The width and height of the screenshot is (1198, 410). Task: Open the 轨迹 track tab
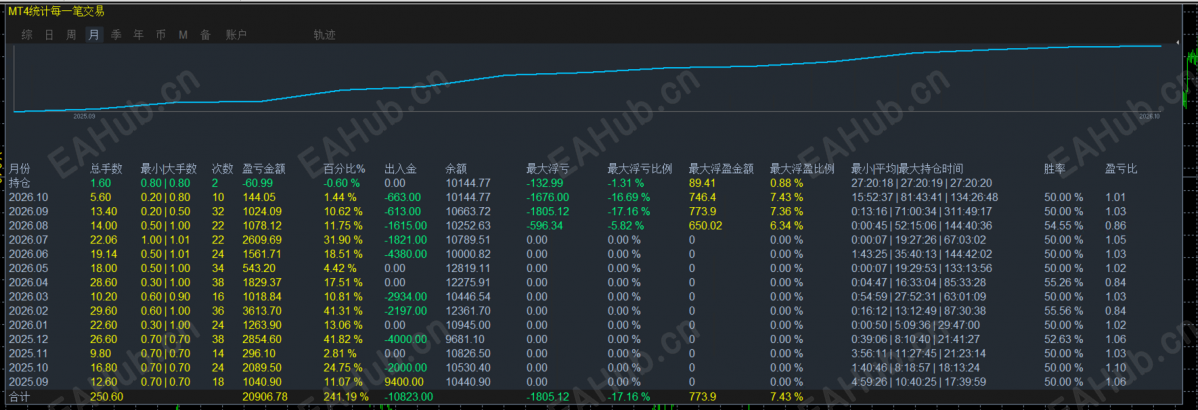[325, 34]
